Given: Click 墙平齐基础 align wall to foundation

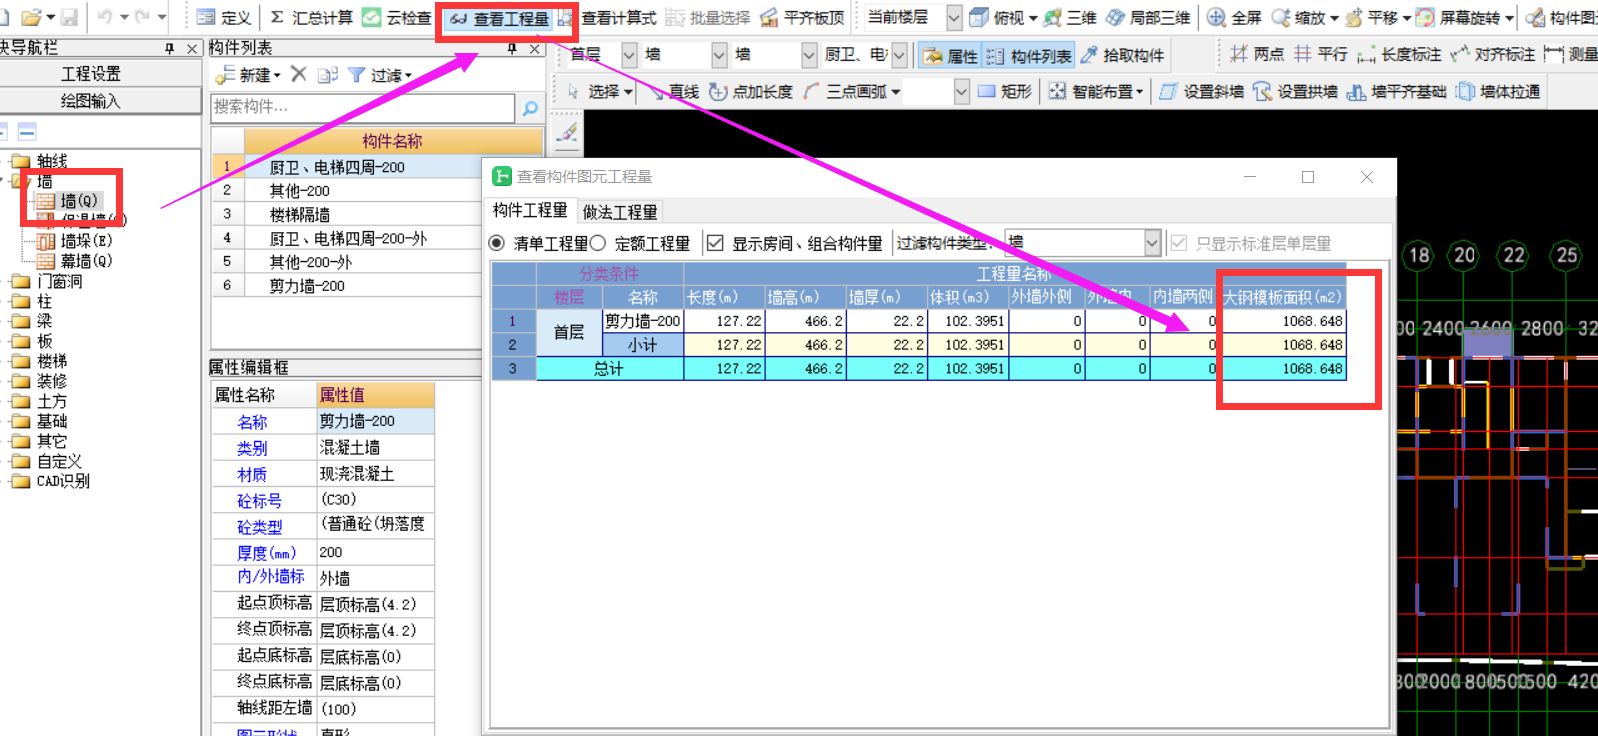Looking at the screenshot, I should point(1396,91).
